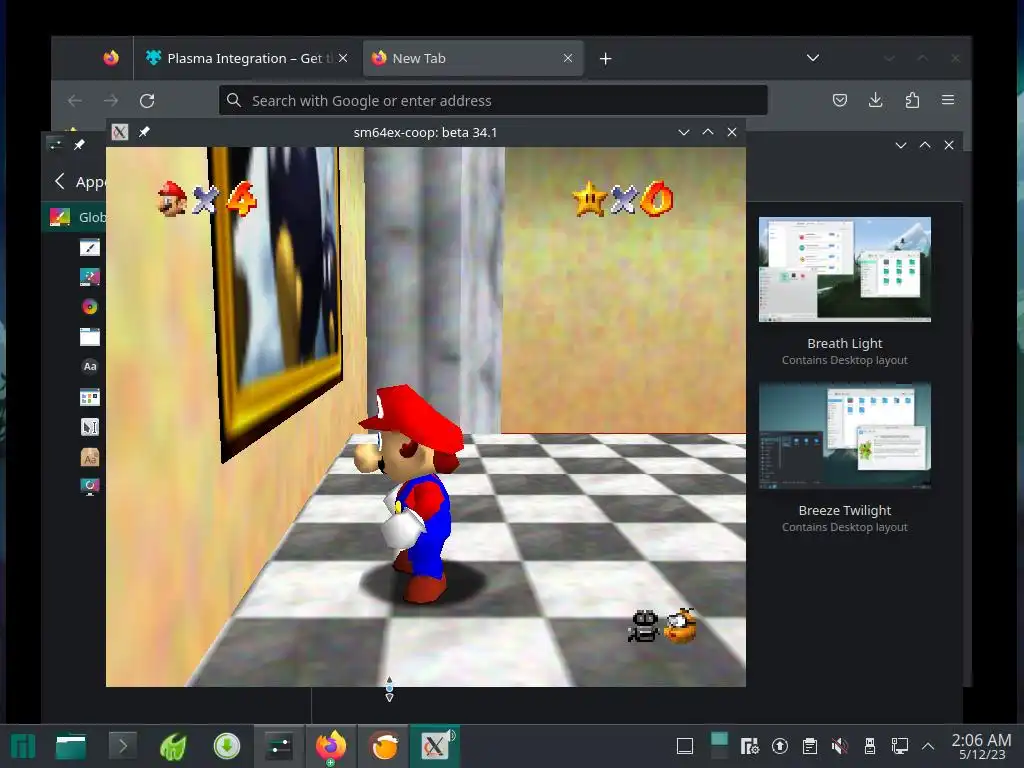
Task: Minimize the sm64ex-coop game window
Action: tap(684, 132)
